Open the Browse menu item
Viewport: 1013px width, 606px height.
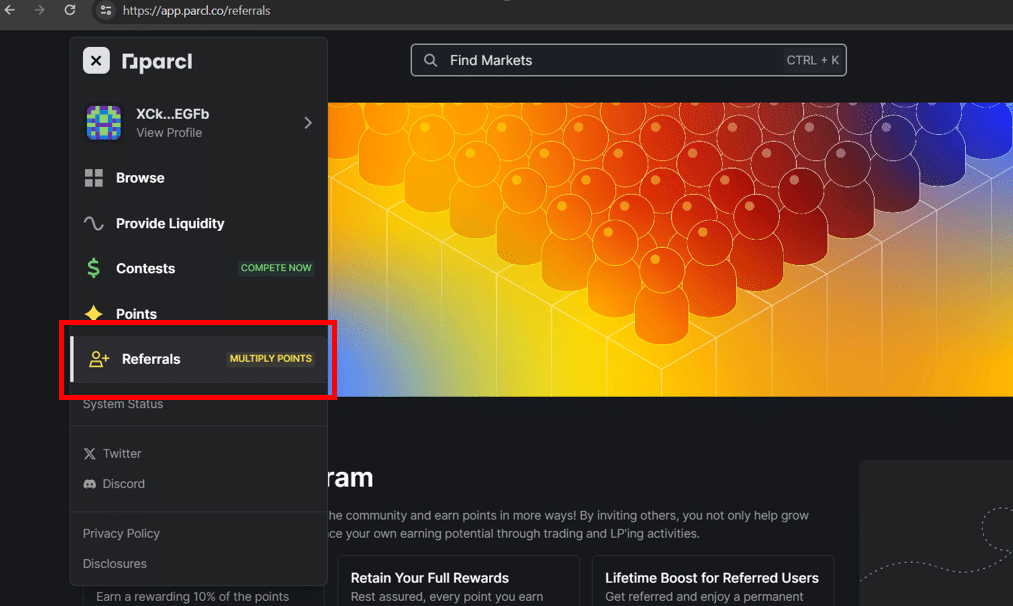(140, 178)
